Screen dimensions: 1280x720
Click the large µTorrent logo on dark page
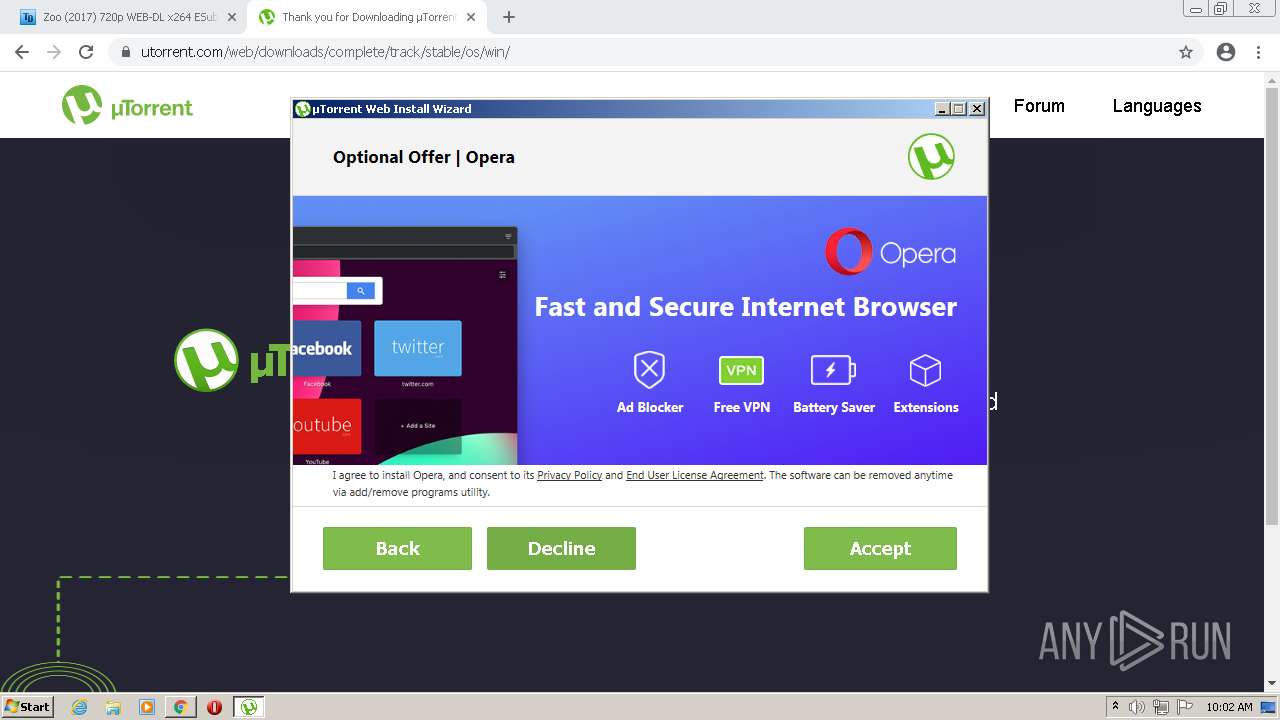[x=232, y=360]
